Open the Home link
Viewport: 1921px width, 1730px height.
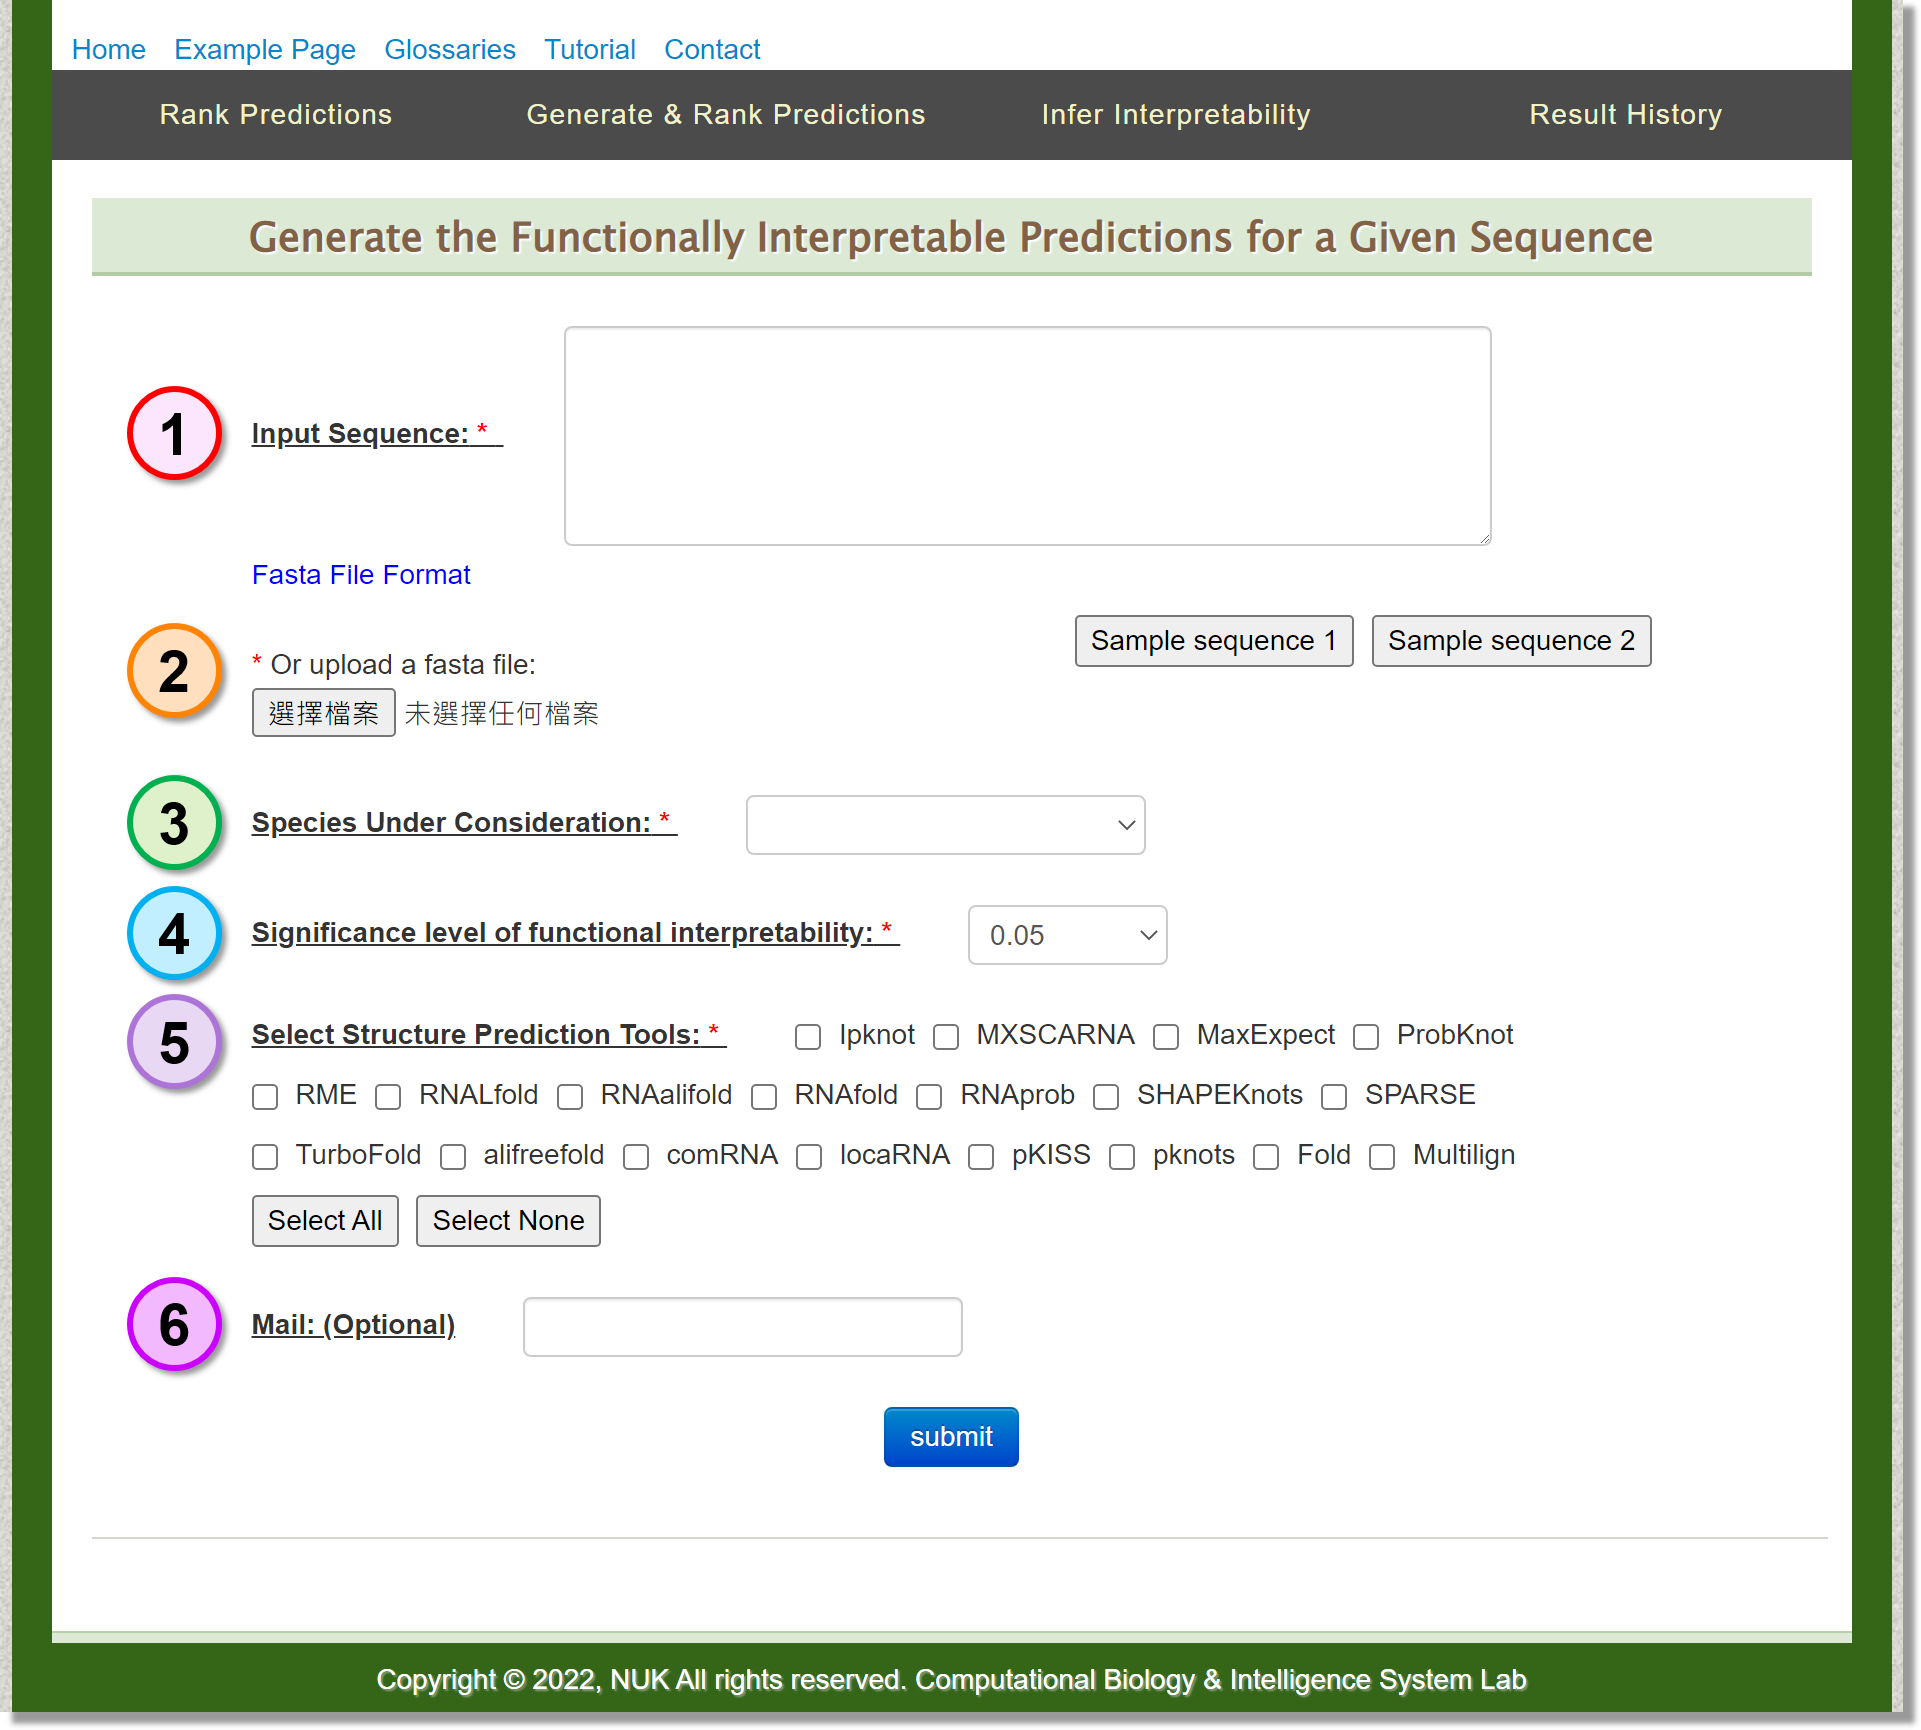(108, 49)
